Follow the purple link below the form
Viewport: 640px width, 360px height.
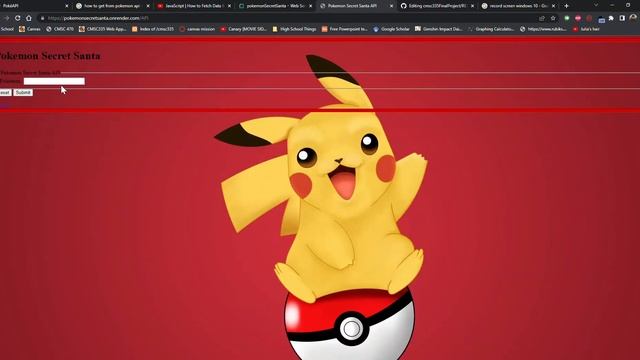[4, 106]
